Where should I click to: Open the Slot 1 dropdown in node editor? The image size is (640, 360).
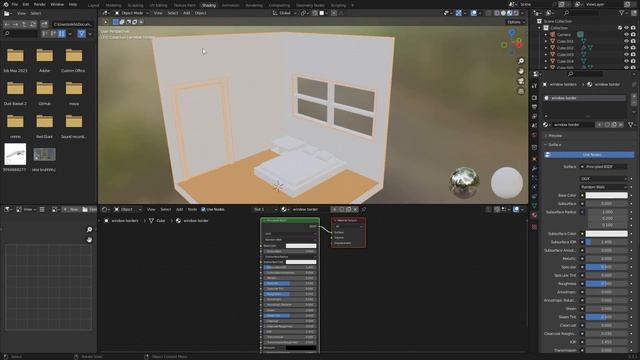click(x=265, y=209)
